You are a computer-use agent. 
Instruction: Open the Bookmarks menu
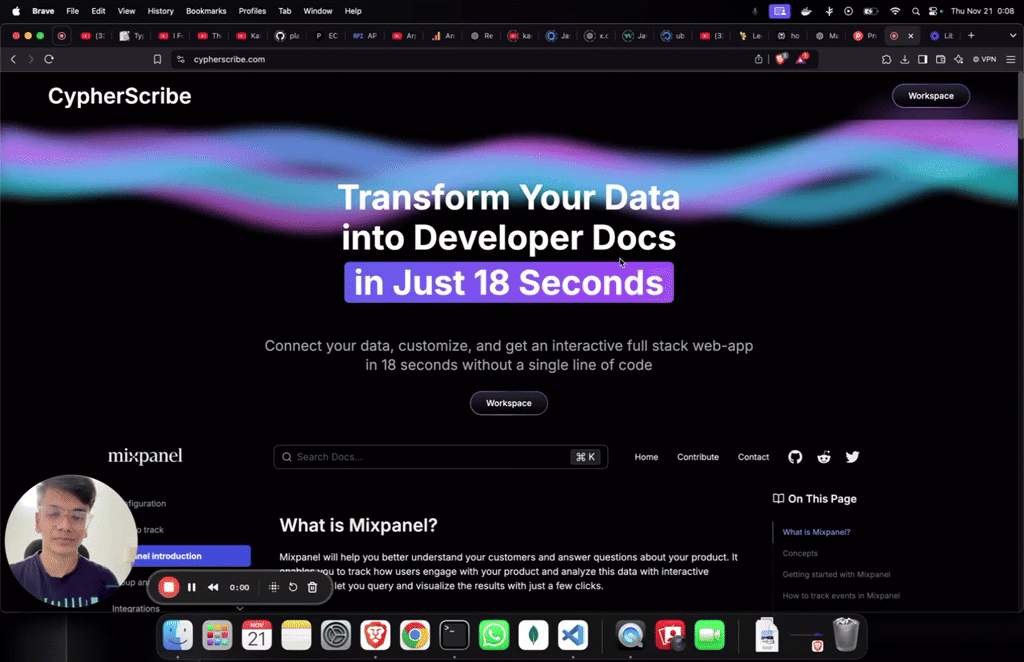pyautogui.click(x=206, y=11)
